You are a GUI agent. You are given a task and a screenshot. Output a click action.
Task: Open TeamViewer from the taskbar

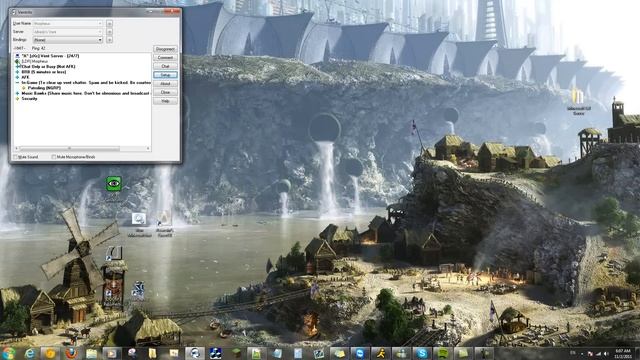tap(360, 353)
